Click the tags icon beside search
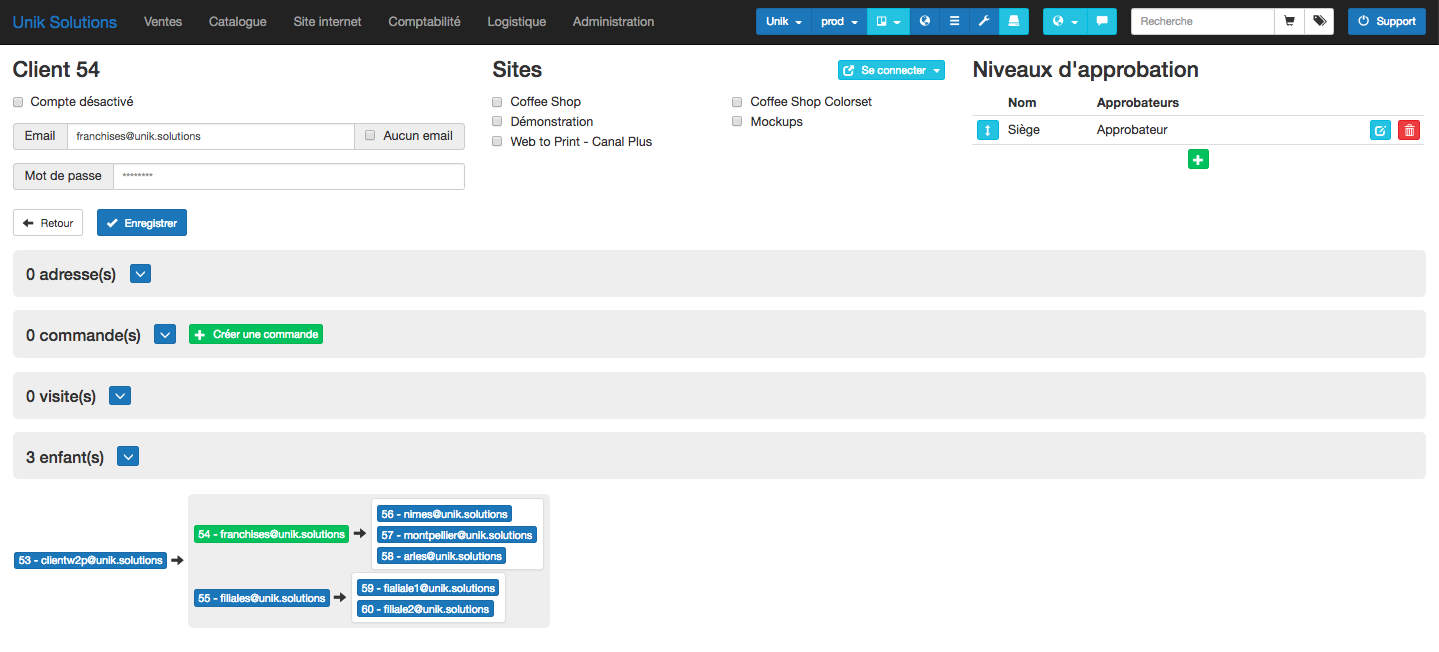This screenshot has width=1439, height=652. click(1319, 21)
